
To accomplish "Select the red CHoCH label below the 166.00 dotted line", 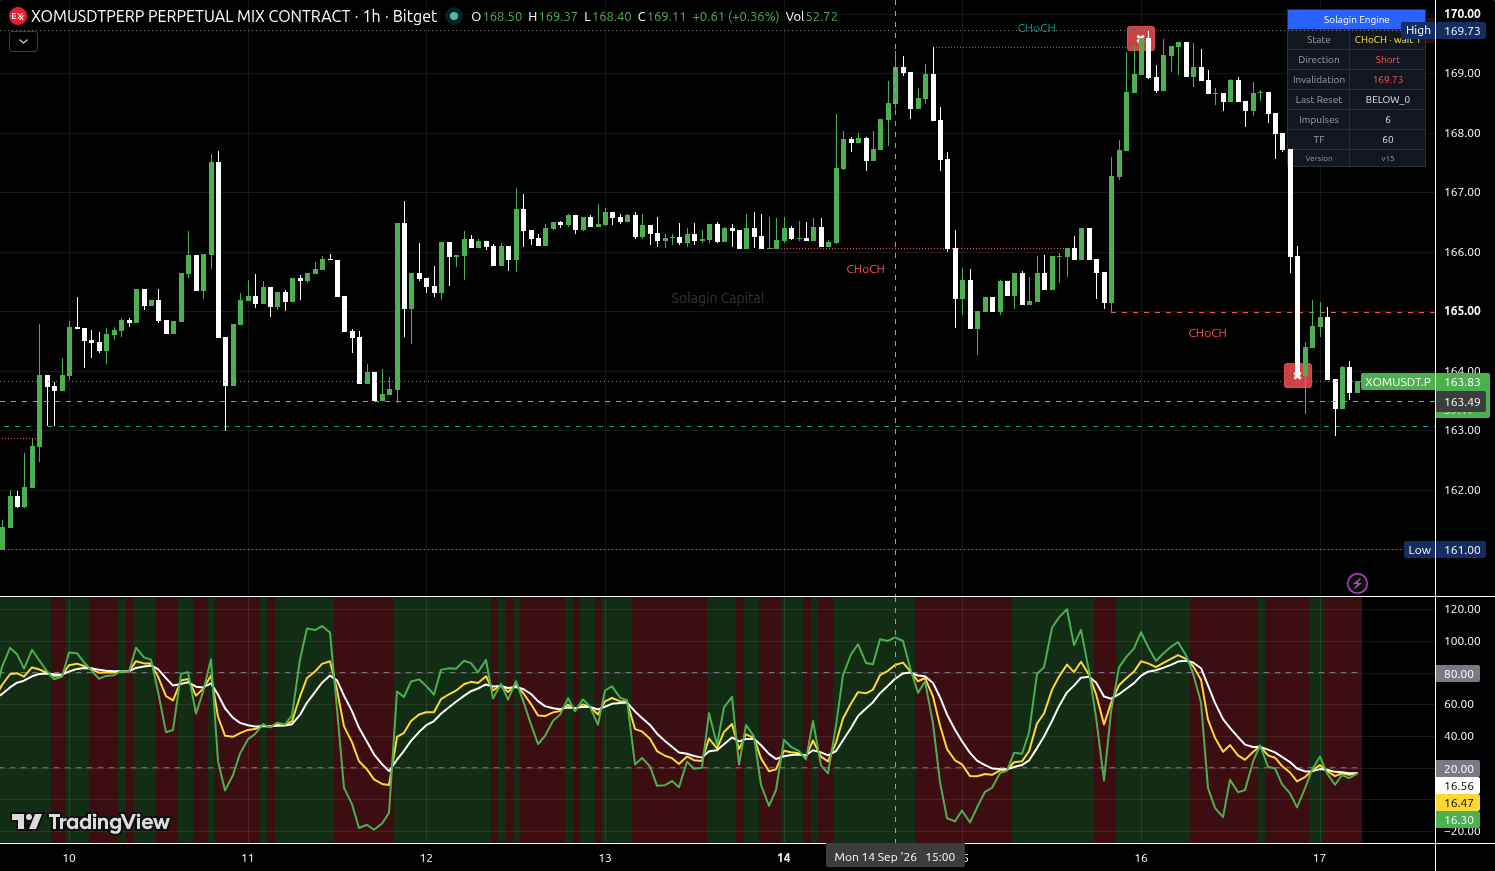I will pyautogui.click(x=865, y=269).
